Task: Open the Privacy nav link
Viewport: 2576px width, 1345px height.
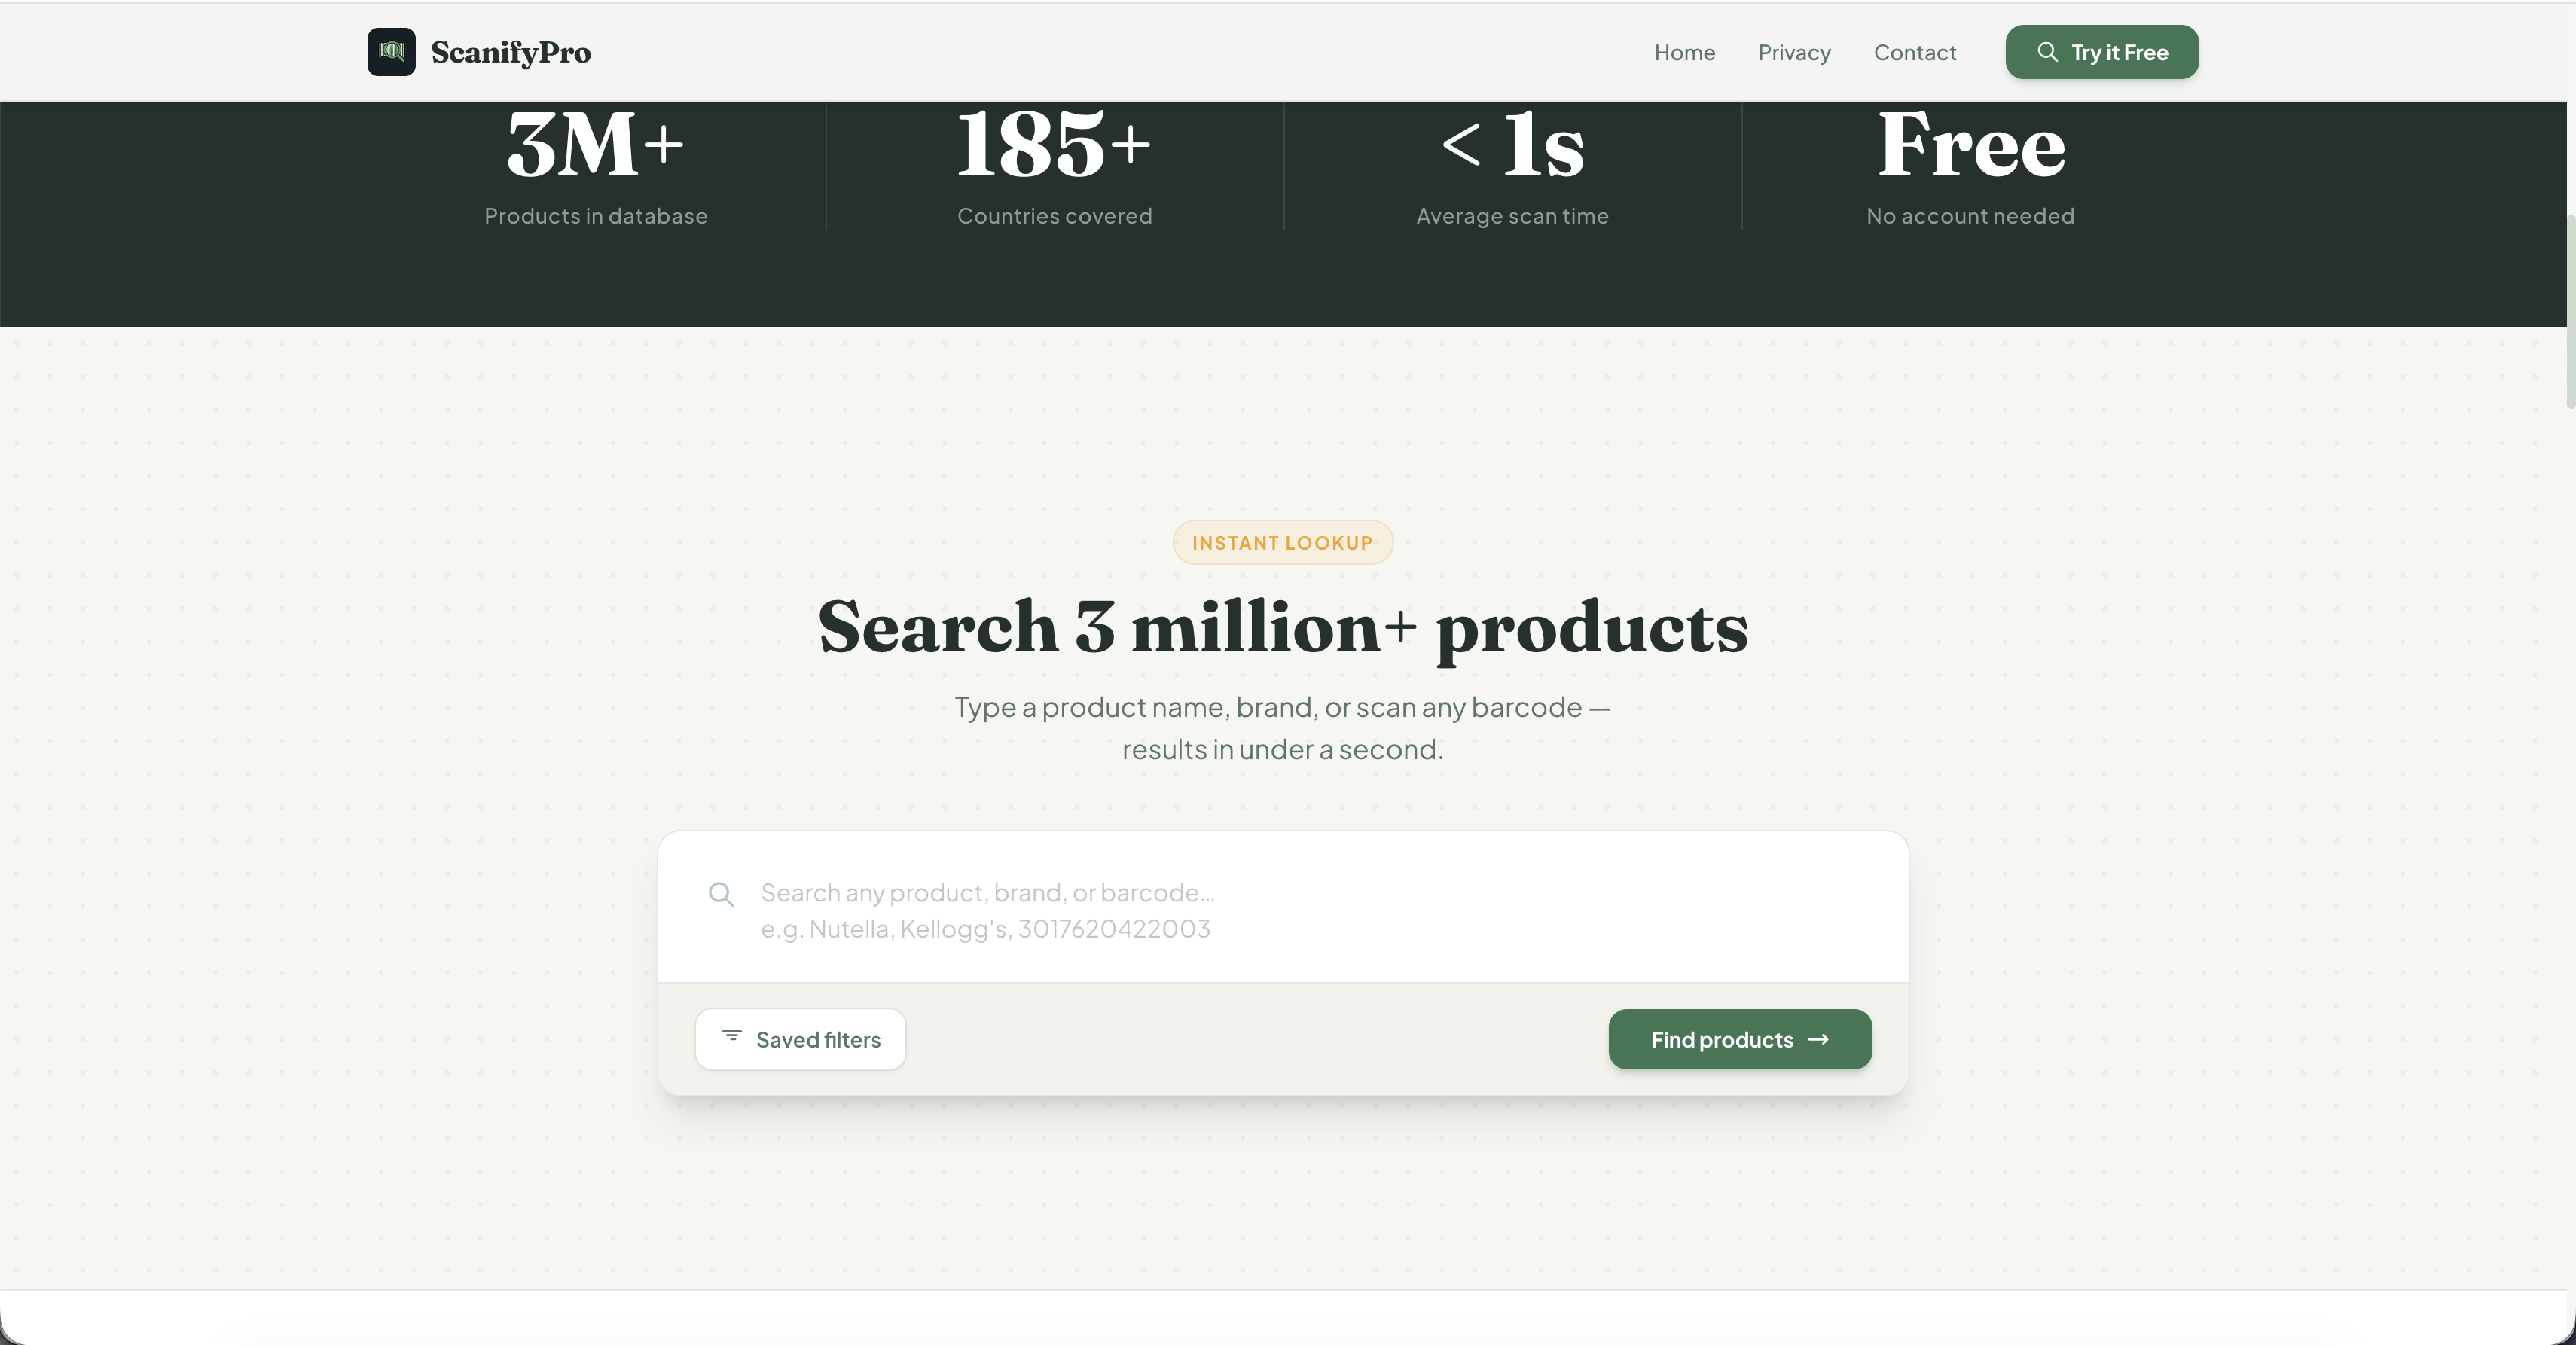Action: point(1794,52)
